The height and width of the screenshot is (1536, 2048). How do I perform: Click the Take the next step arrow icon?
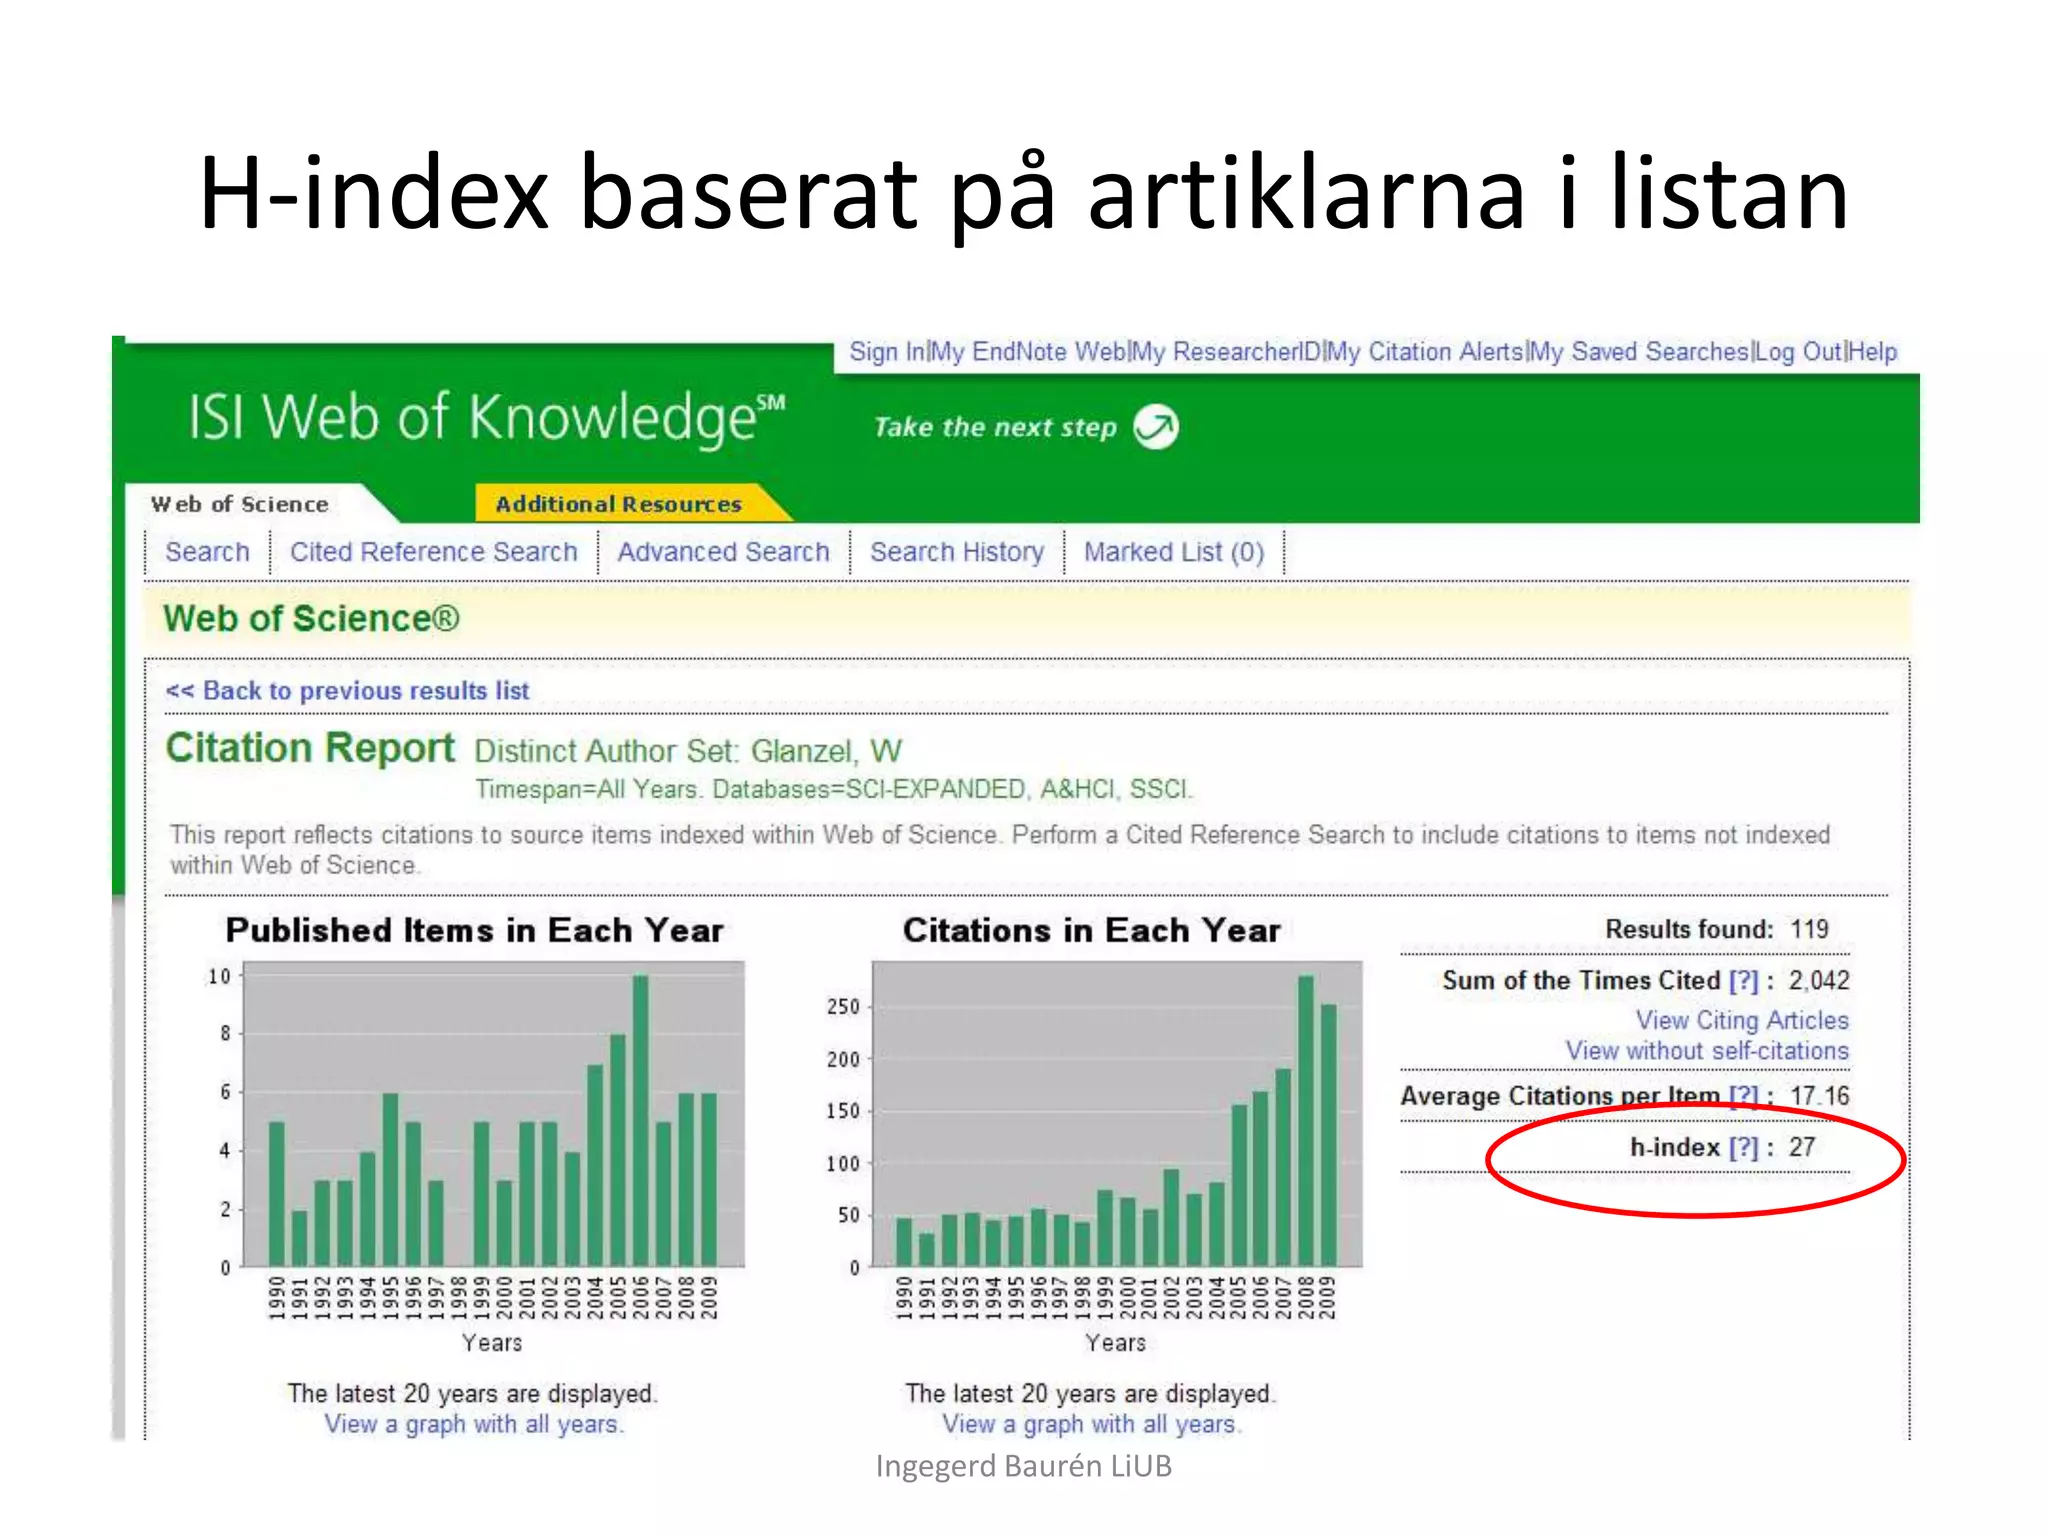[1156, 427]
